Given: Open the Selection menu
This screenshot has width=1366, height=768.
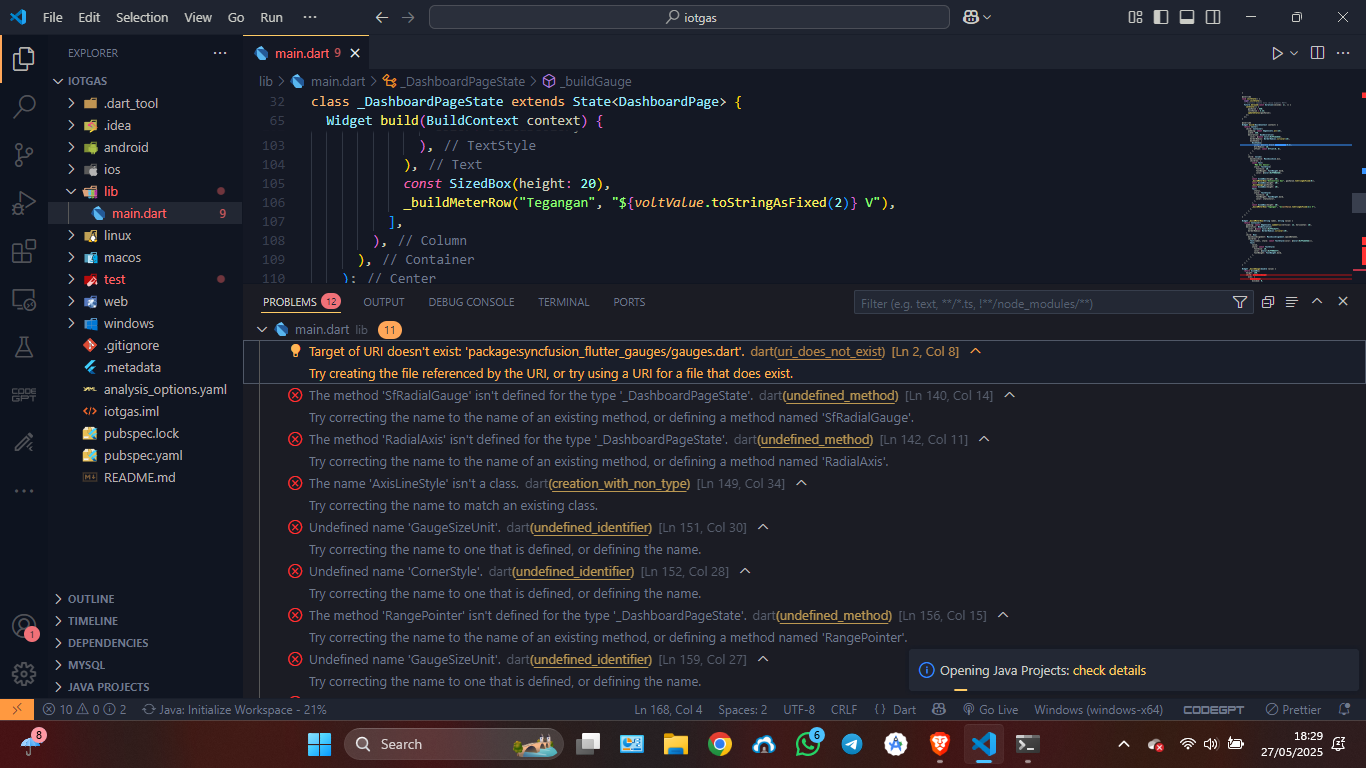Looking at the screenshot, I should (x=142, y=17).
